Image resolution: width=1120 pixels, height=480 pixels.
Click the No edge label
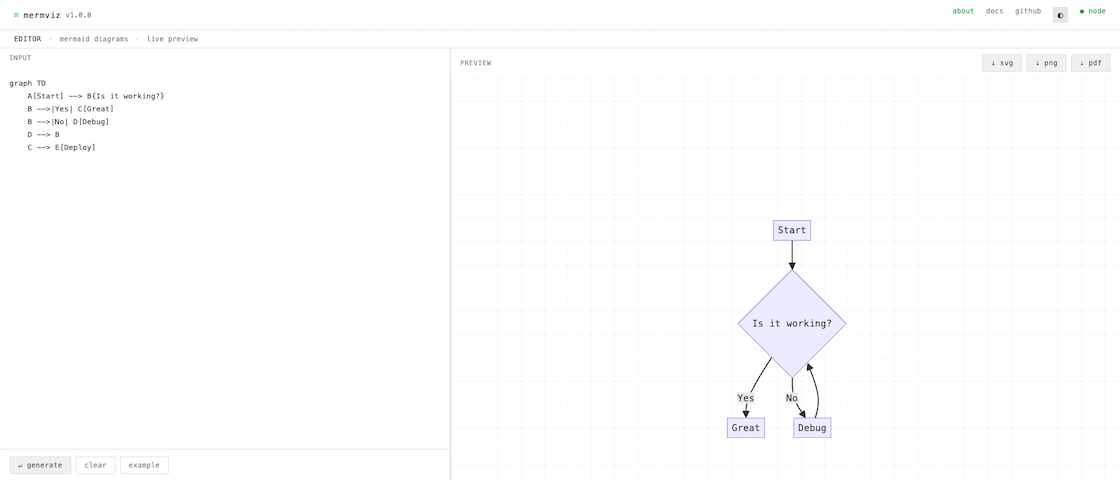click(x=791, y=398)
